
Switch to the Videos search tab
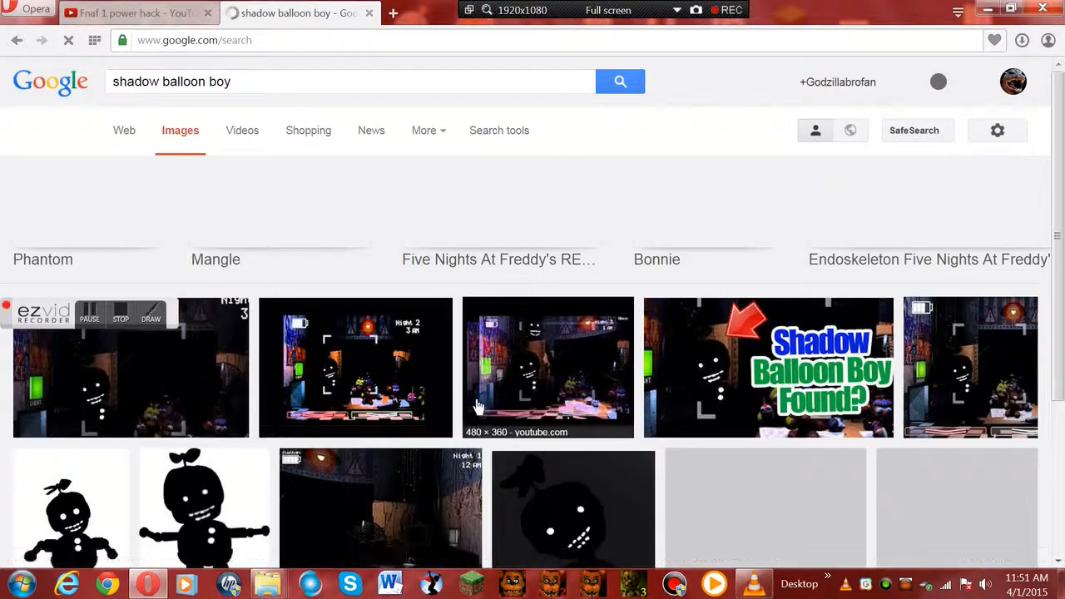pyautogui.click(x=242, y=131)
